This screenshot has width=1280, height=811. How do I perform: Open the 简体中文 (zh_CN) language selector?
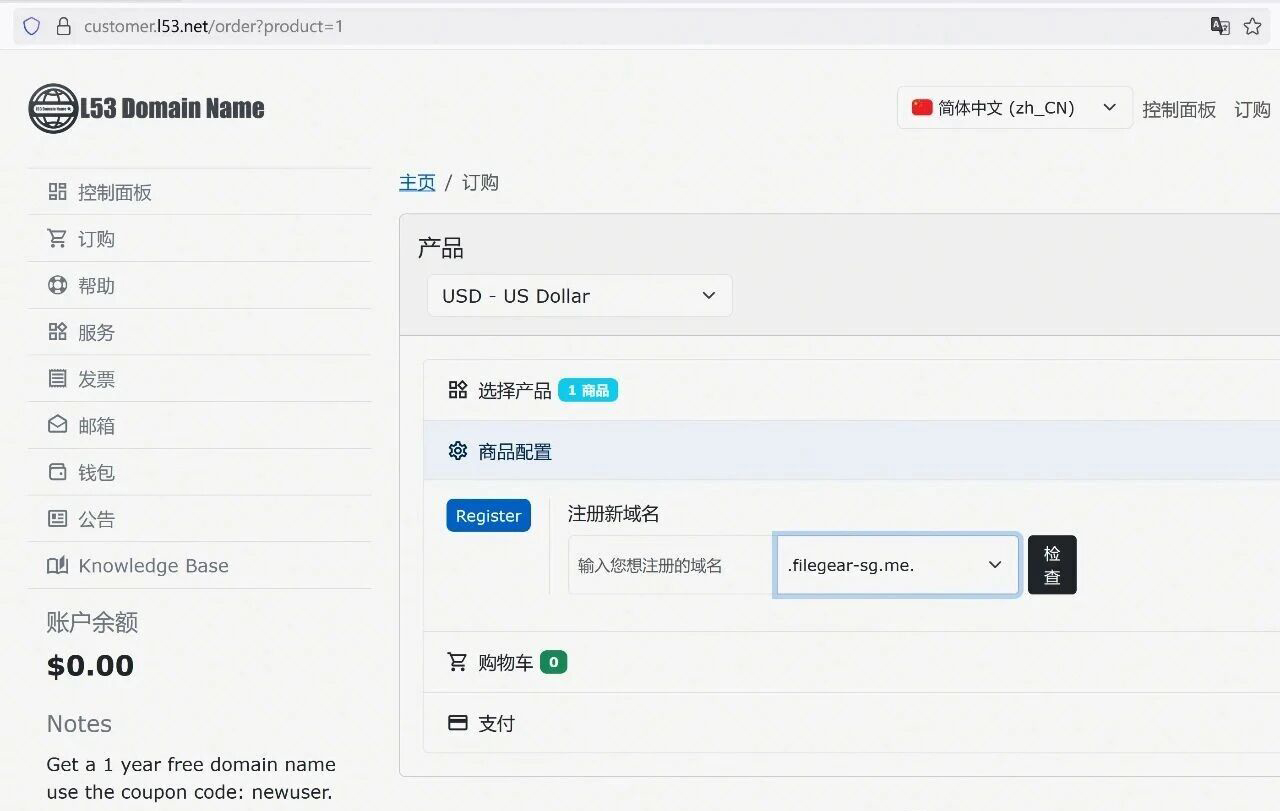1014,108
